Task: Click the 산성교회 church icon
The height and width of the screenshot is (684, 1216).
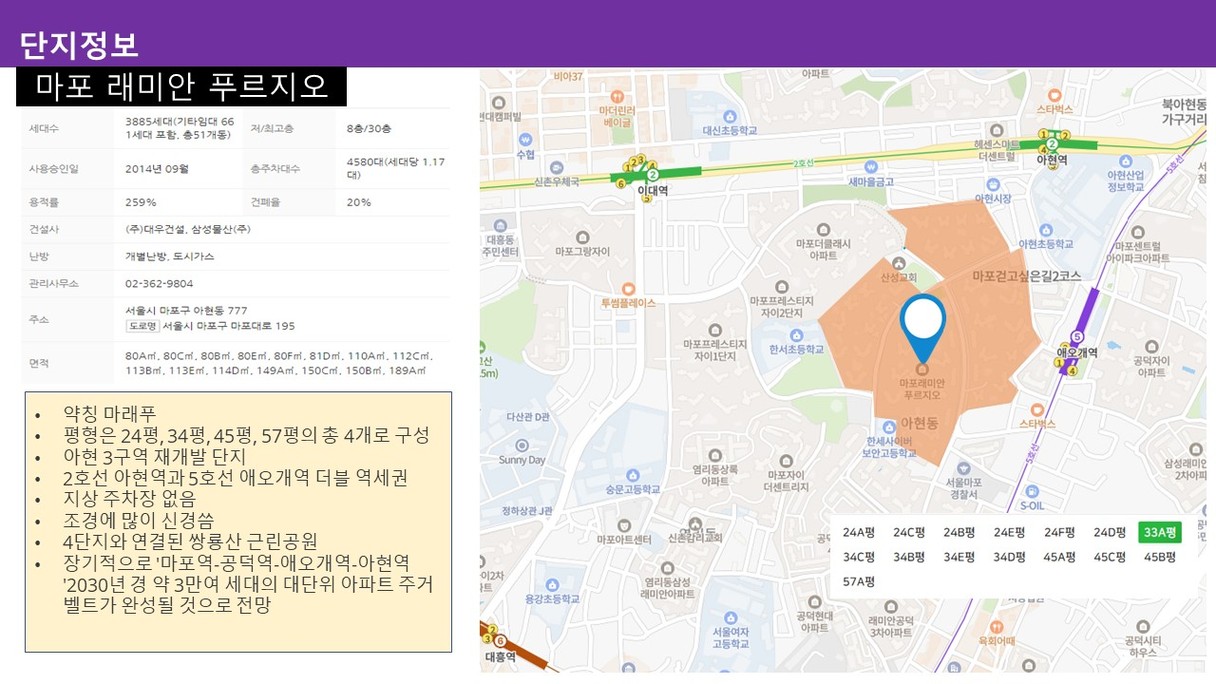Action: [898, 264]
